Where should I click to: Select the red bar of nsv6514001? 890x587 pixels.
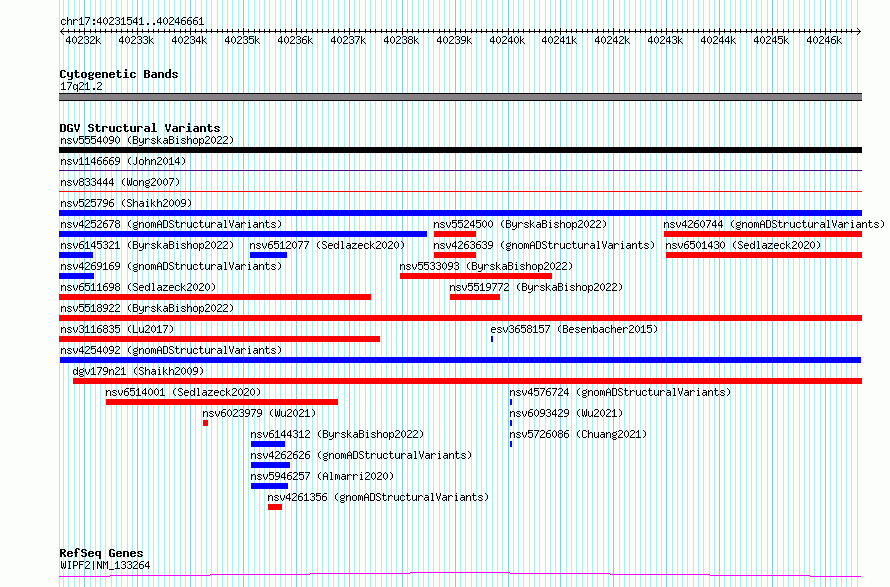[222, 402]
